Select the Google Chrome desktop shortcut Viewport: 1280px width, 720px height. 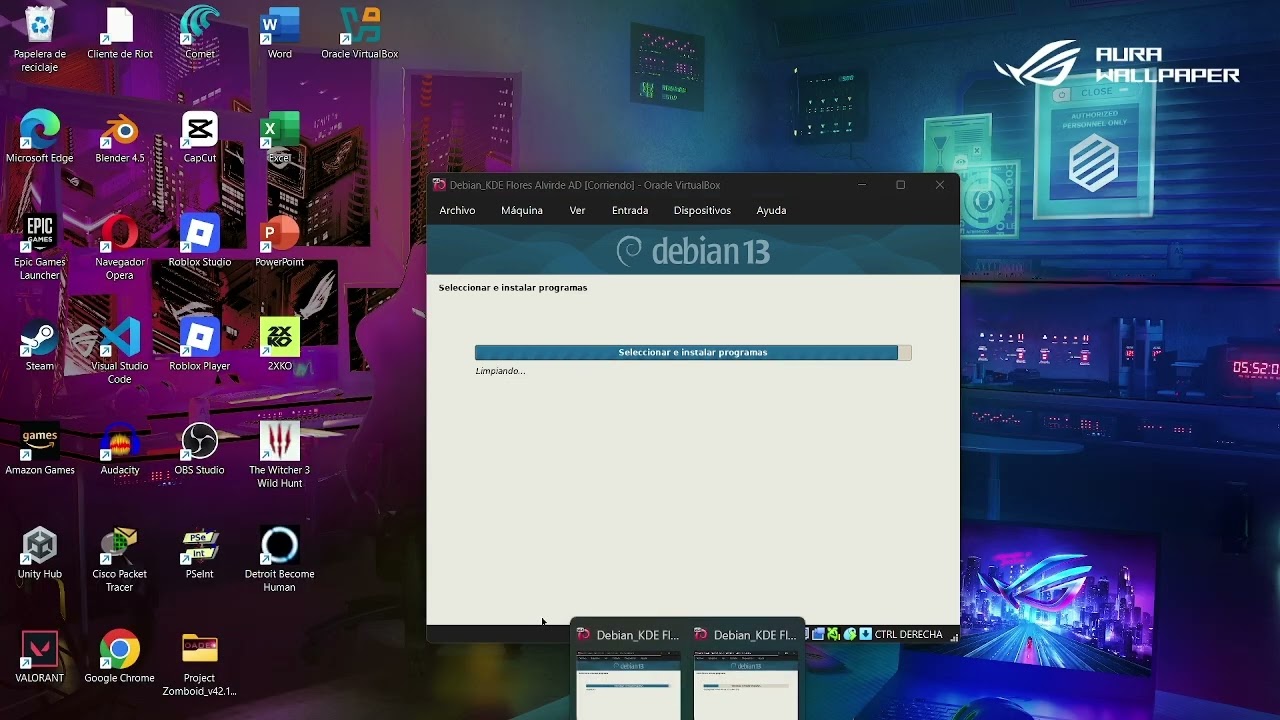pyautogui.click(x=120, y=656)
